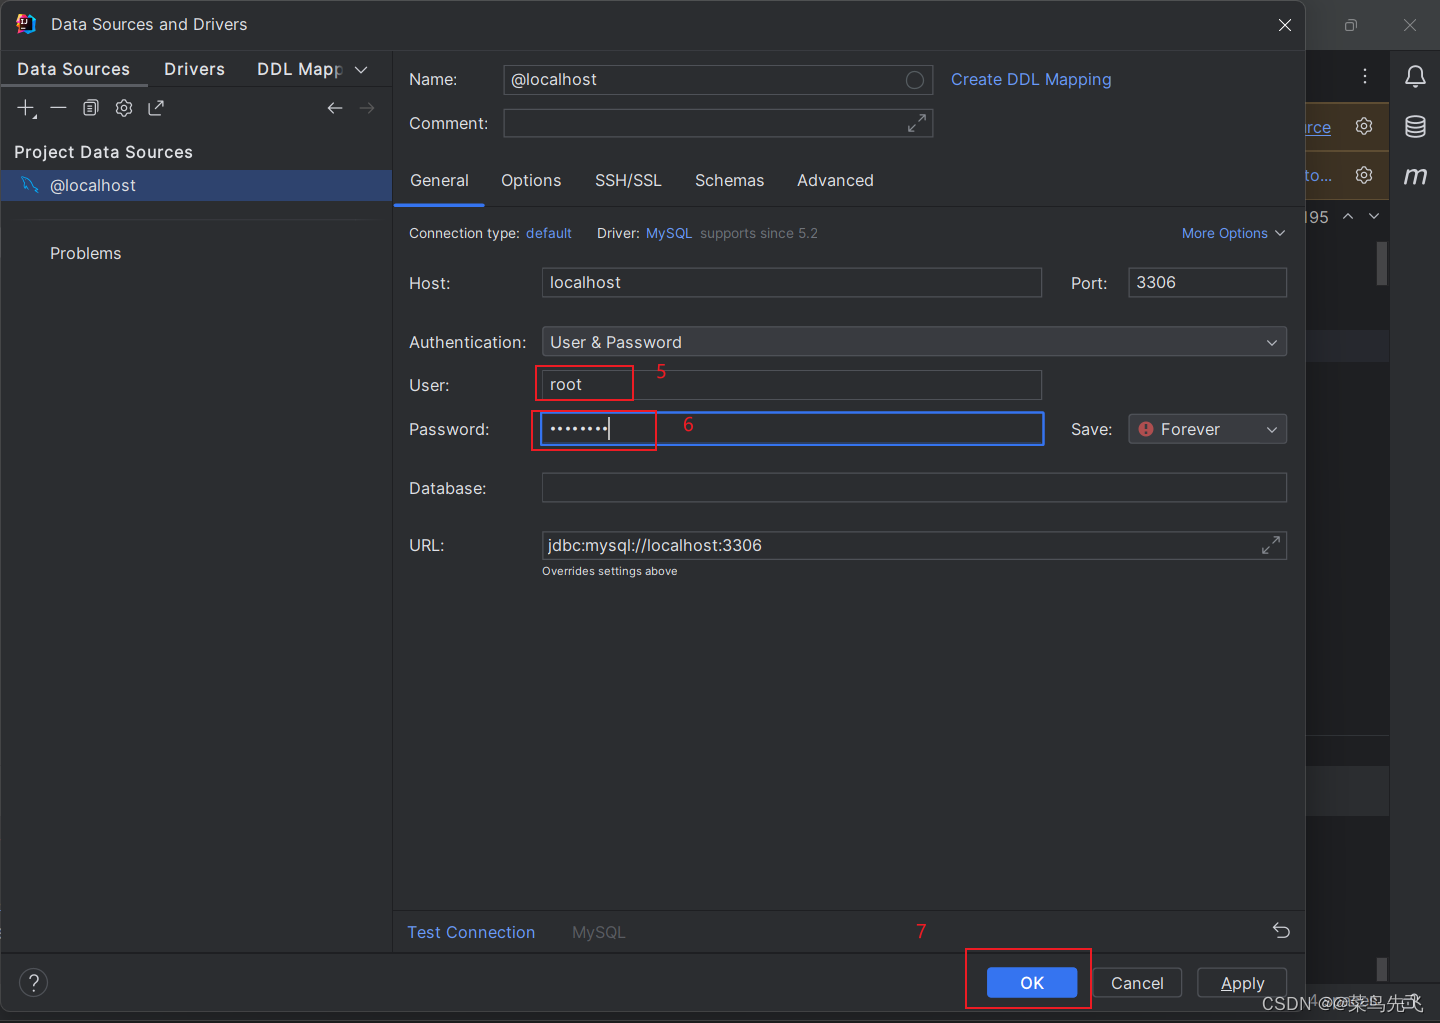The width and height of the screenshot is (1440, 1023).
Task: Click the color circle in Name field
Action: 914,80
